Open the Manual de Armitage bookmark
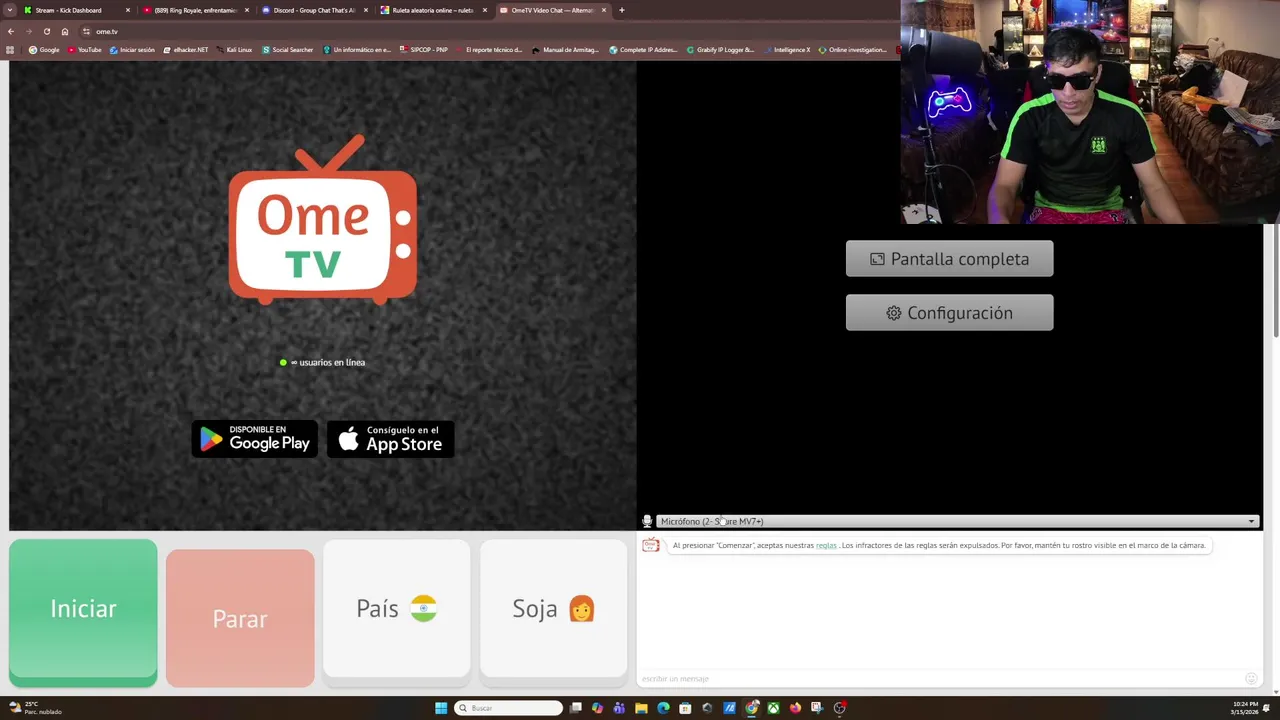This screenshot has width=1280, height=720. coord(566,49)
